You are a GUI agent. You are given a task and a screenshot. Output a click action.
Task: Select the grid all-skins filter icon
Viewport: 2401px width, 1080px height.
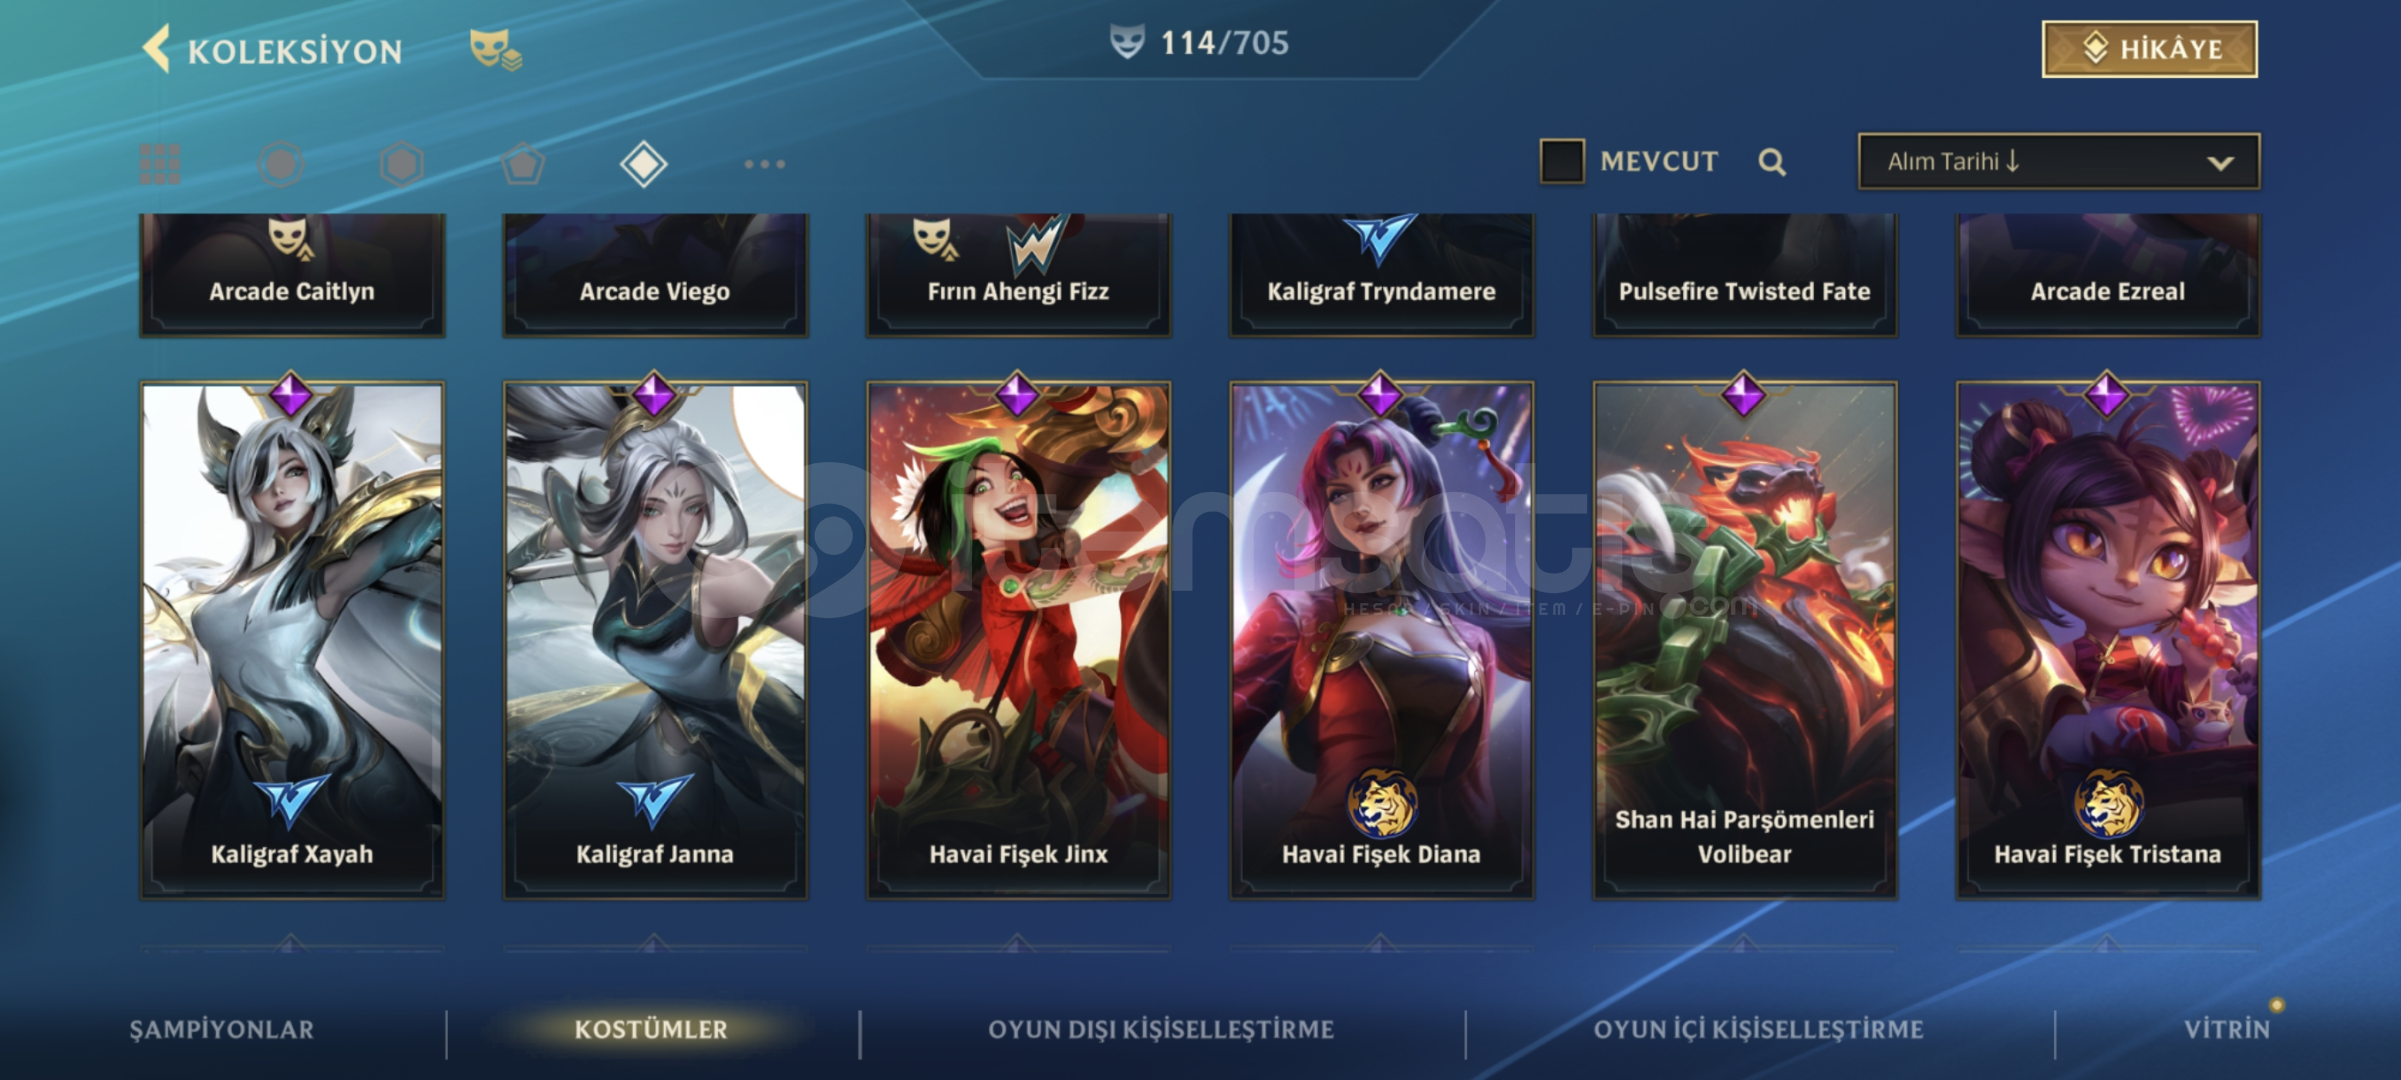[160, 164]
